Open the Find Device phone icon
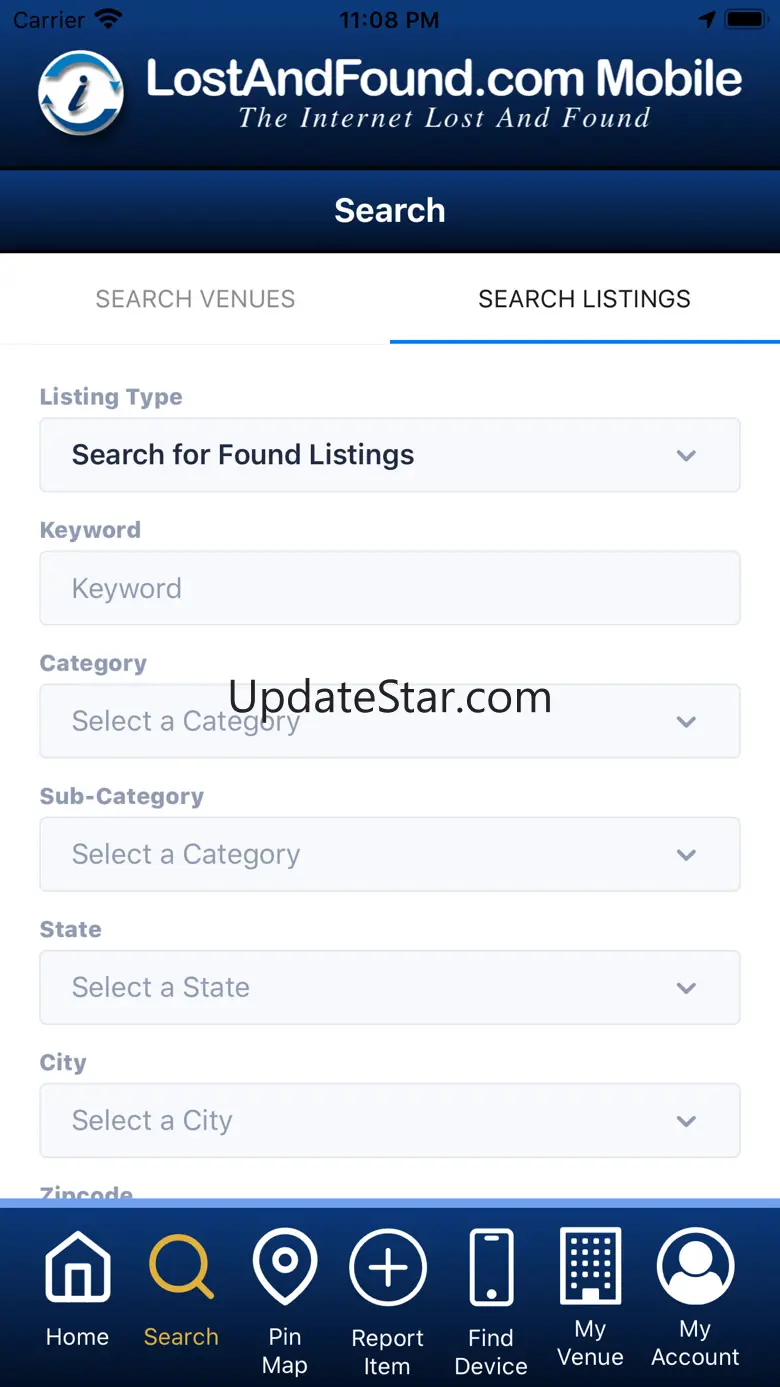The image size is (780, 1387). (491, 1268)
